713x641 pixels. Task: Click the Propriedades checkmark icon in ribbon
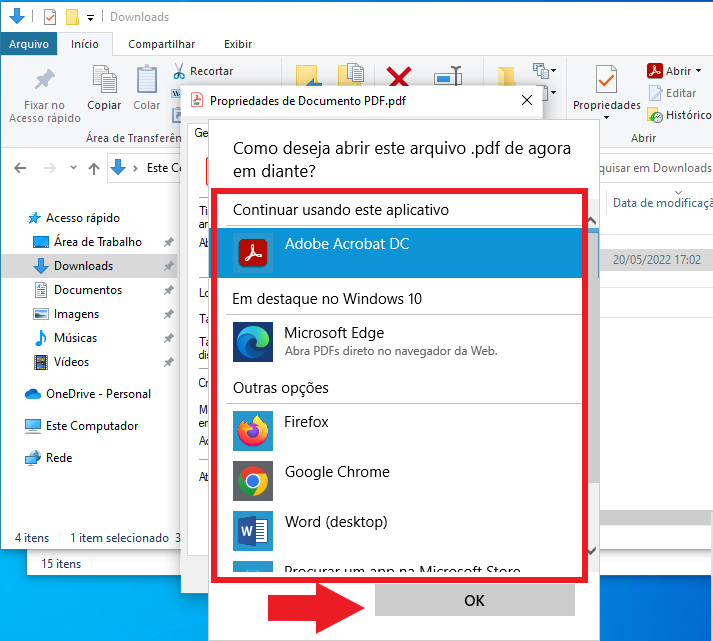click(x=606, y=80)
